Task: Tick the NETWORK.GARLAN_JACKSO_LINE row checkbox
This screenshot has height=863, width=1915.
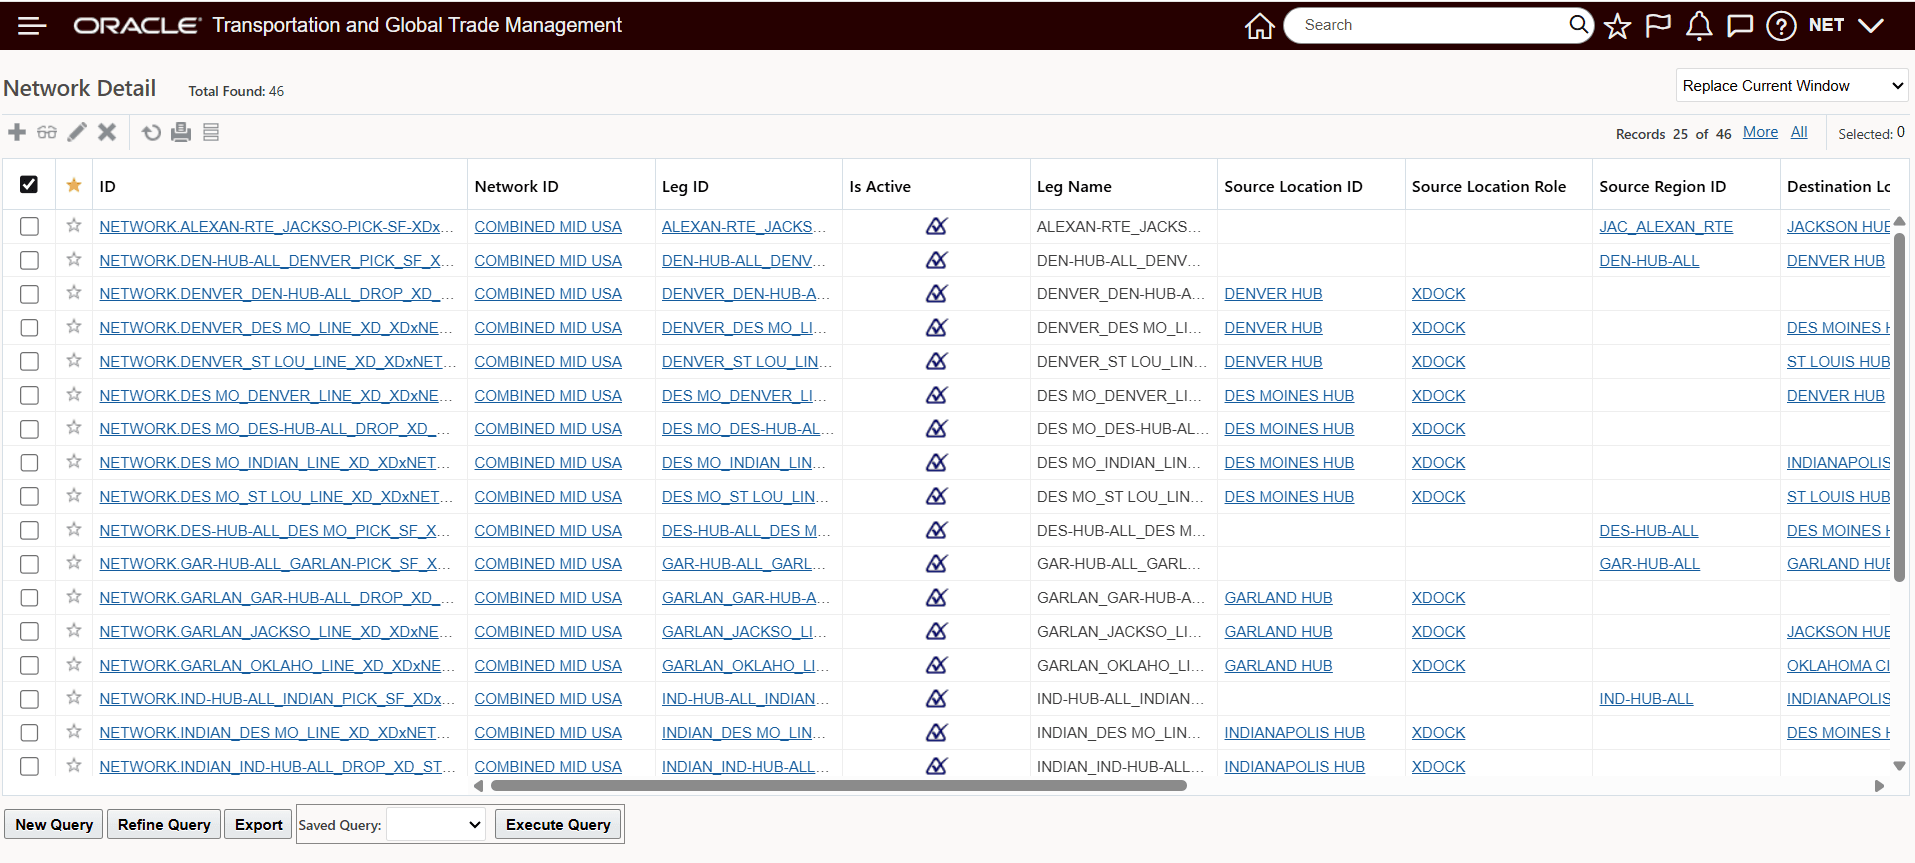Action: [29, 632]
